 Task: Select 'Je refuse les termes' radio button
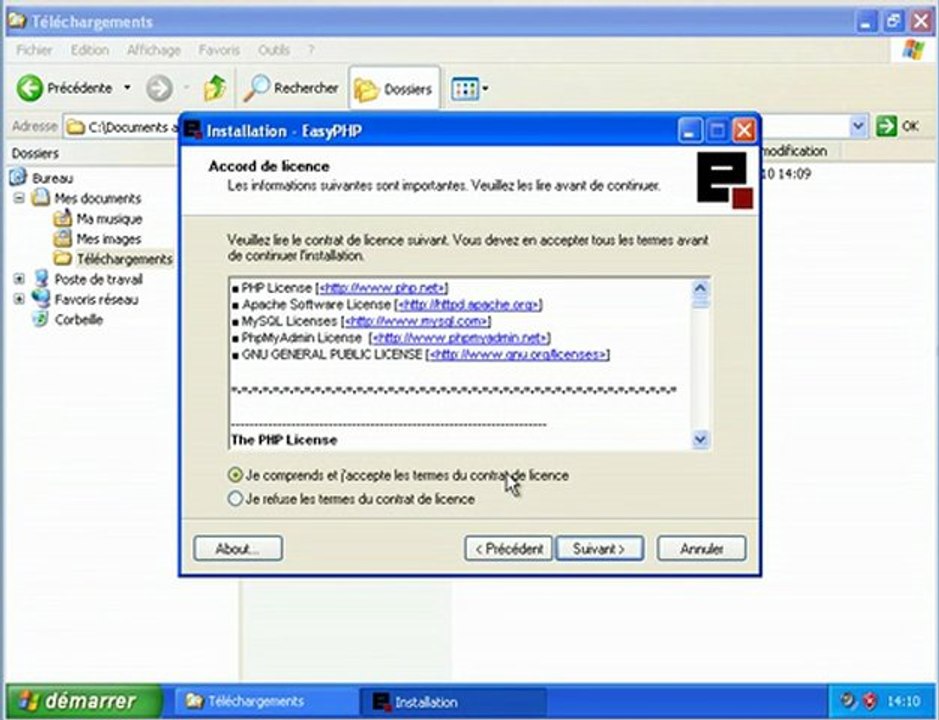pyautogui.click(x=235, y=498)
